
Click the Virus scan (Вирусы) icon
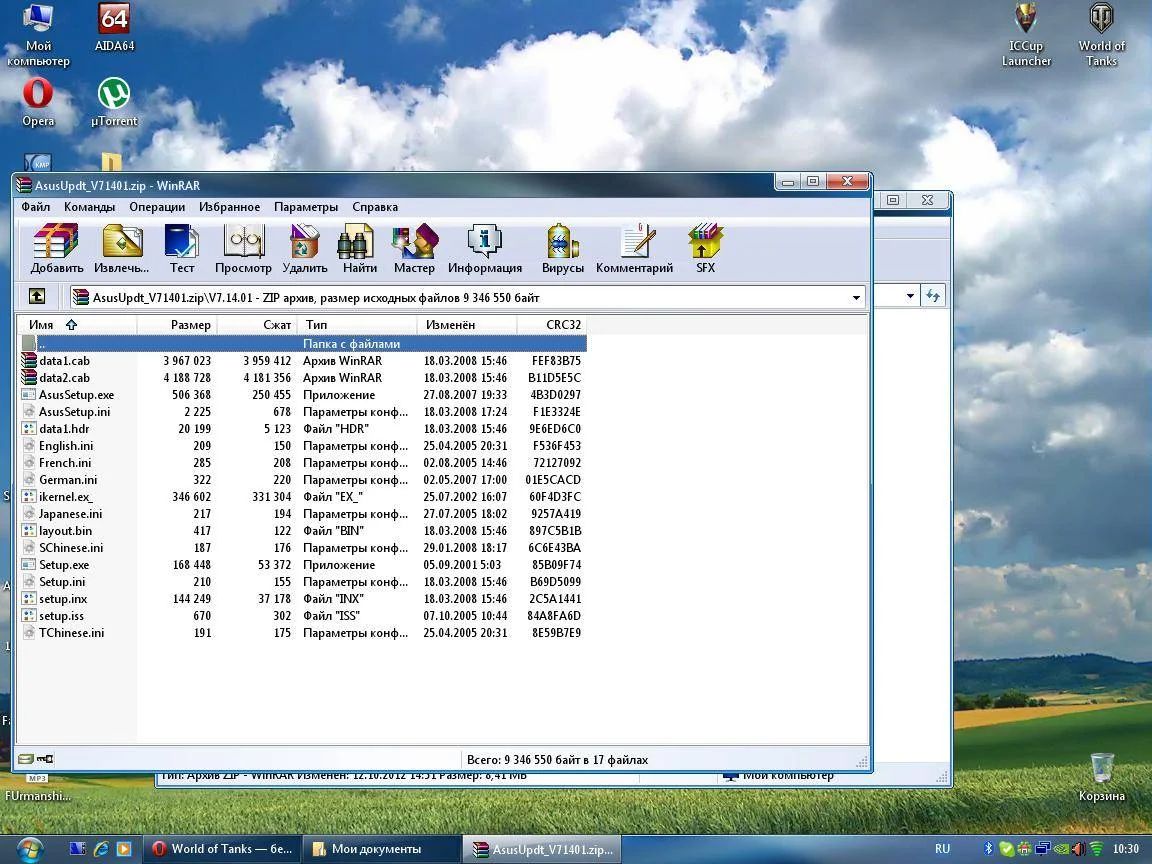pyautogui.click(x=562, y=249)
